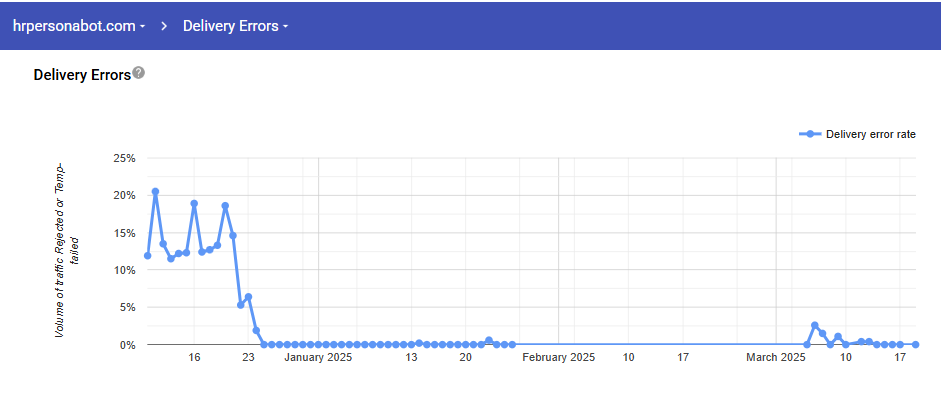This screenshot has height=397, width=941.
Task: Select the last data point on chart
Action: [x=915, y=345]
